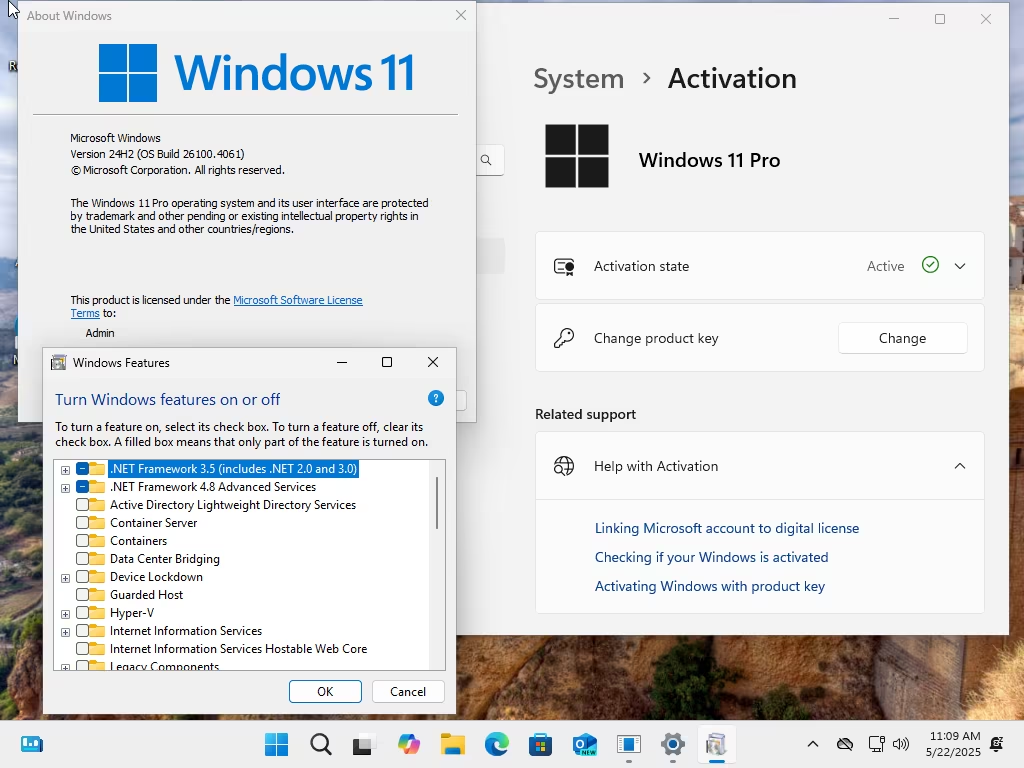Open taskbar Search

pos(321,744)
